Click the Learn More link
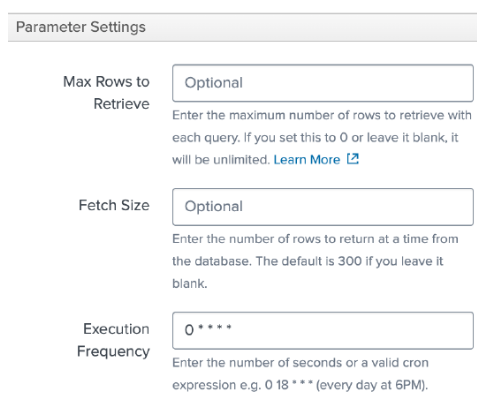This screenshot has width=477, height=412. point(307,160)
